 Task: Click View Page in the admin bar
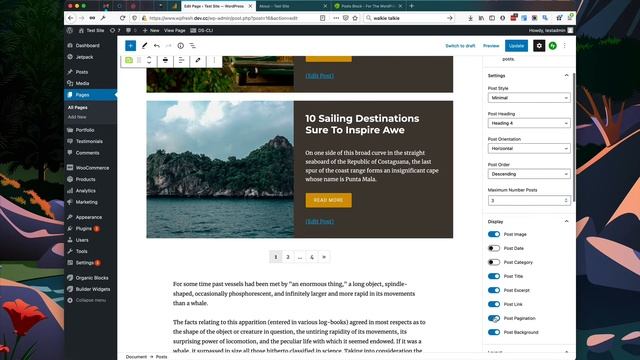click(175, 30)
